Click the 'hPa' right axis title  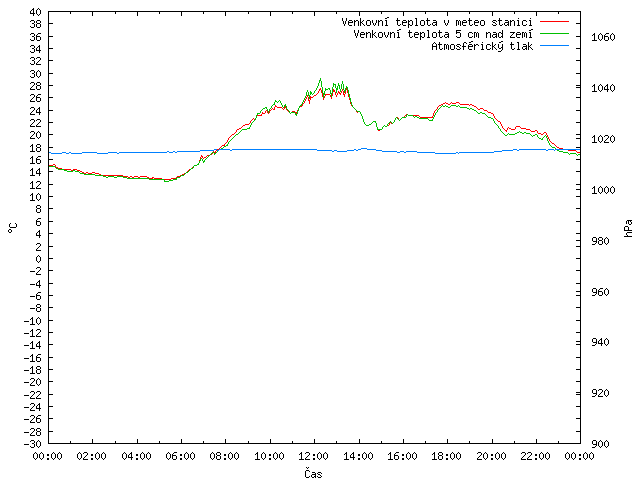pos(628,228)
